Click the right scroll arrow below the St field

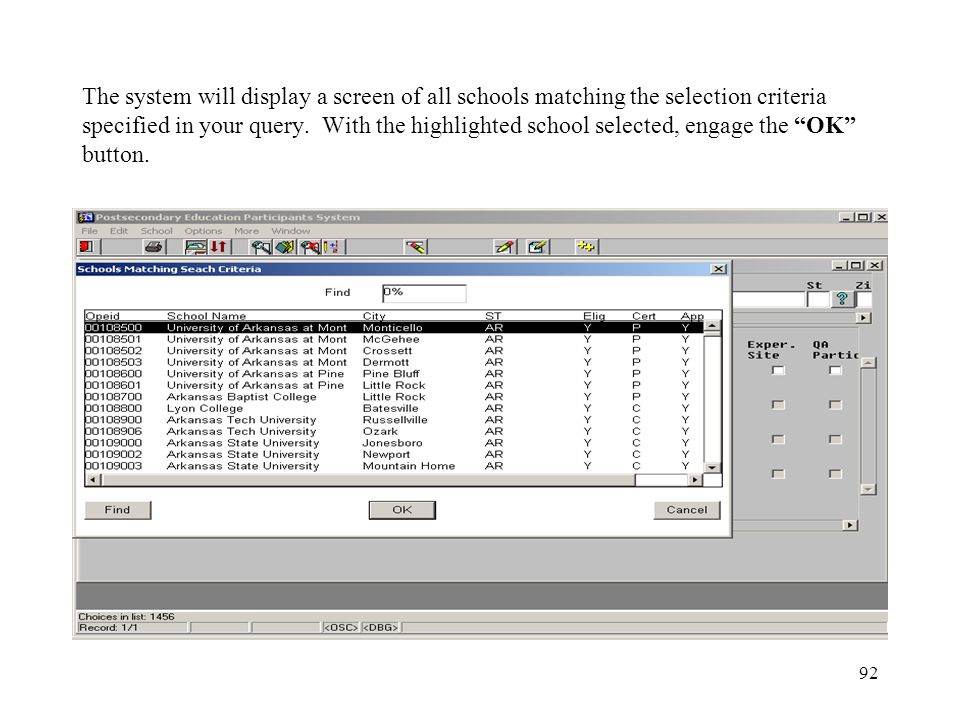863,318
